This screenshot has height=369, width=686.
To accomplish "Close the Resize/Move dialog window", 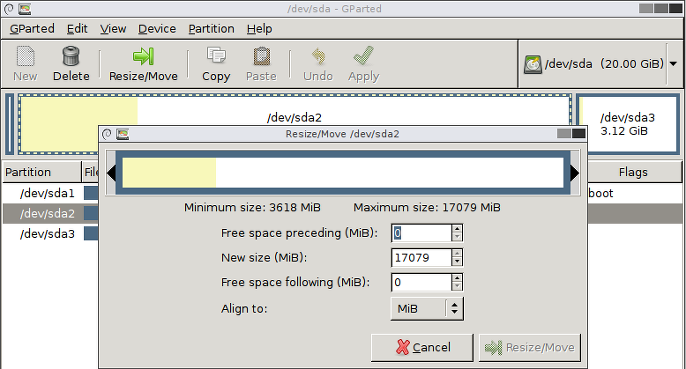I will click(x=578, y=134).
